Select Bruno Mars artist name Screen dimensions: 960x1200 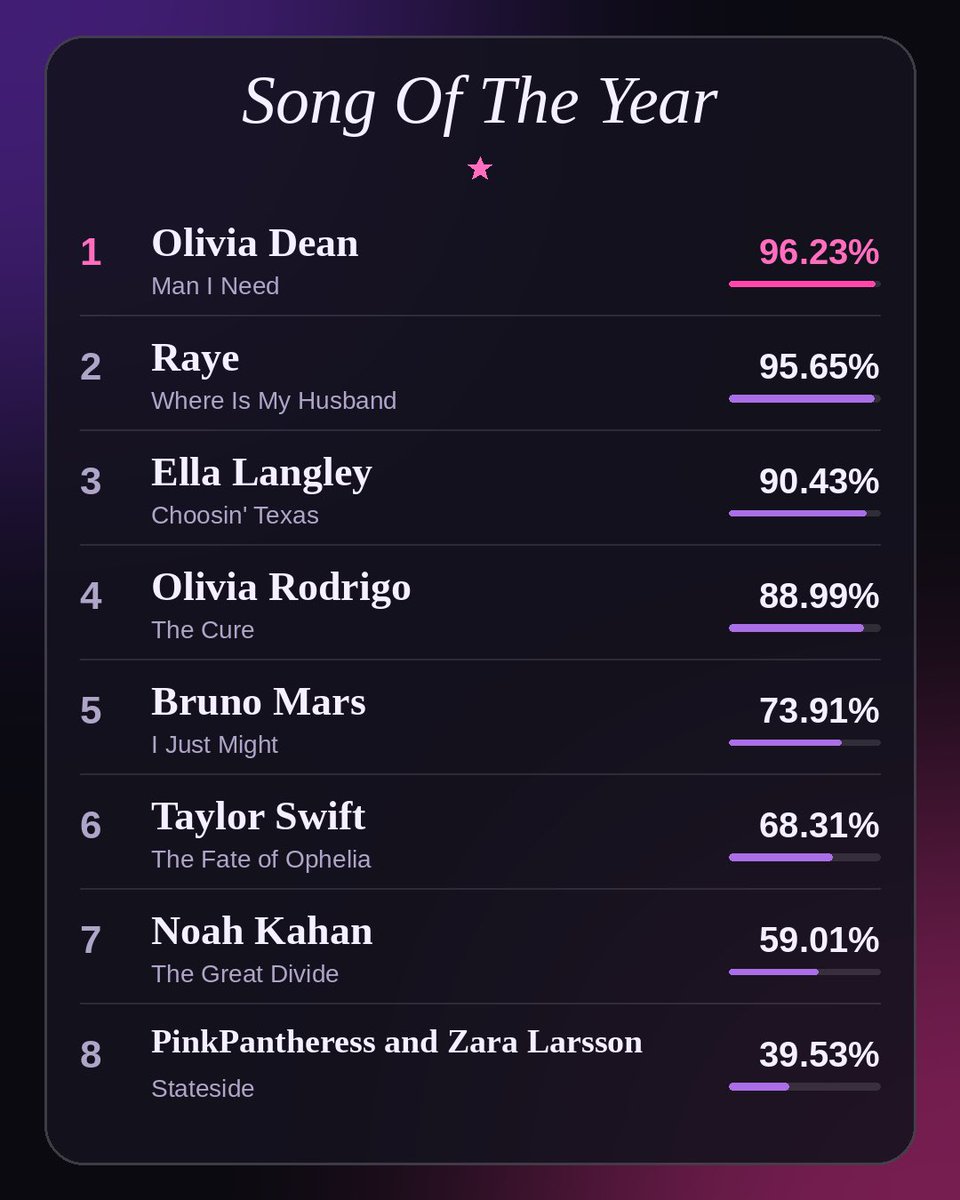[x=259, y=702]
